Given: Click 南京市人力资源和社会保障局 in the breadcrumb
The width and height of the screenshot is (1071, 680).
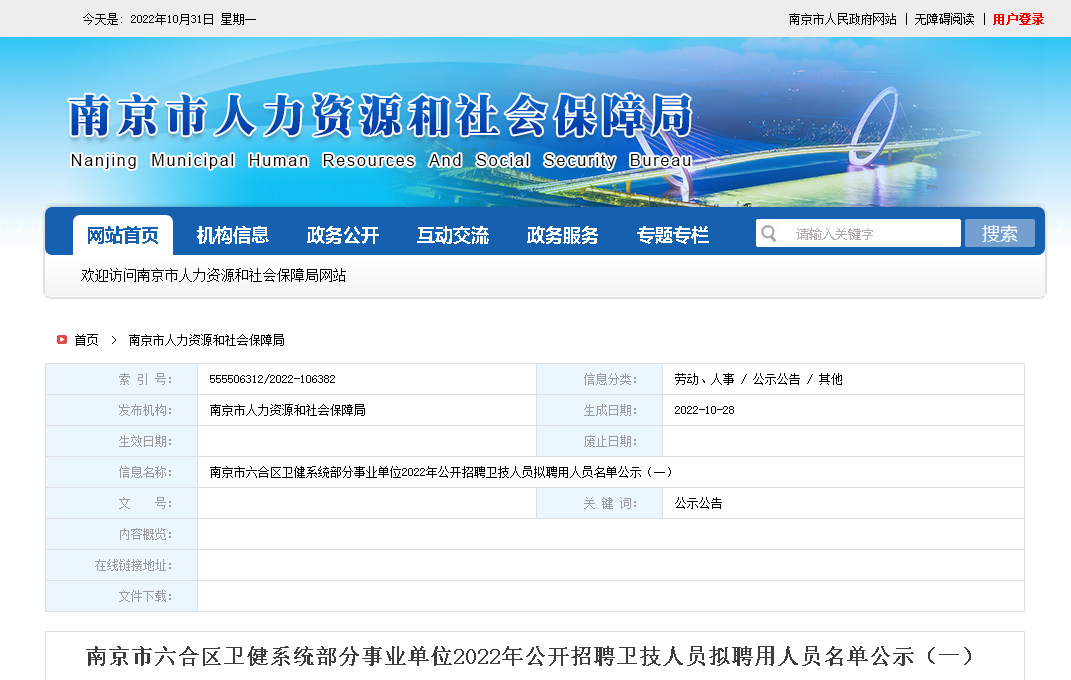Looking at the screenshot, I should point(207,340).
